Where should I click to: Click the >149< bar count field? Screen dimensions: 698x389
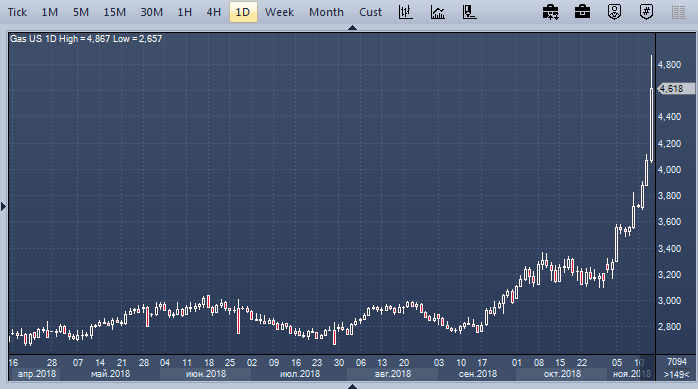coord(677,374)
